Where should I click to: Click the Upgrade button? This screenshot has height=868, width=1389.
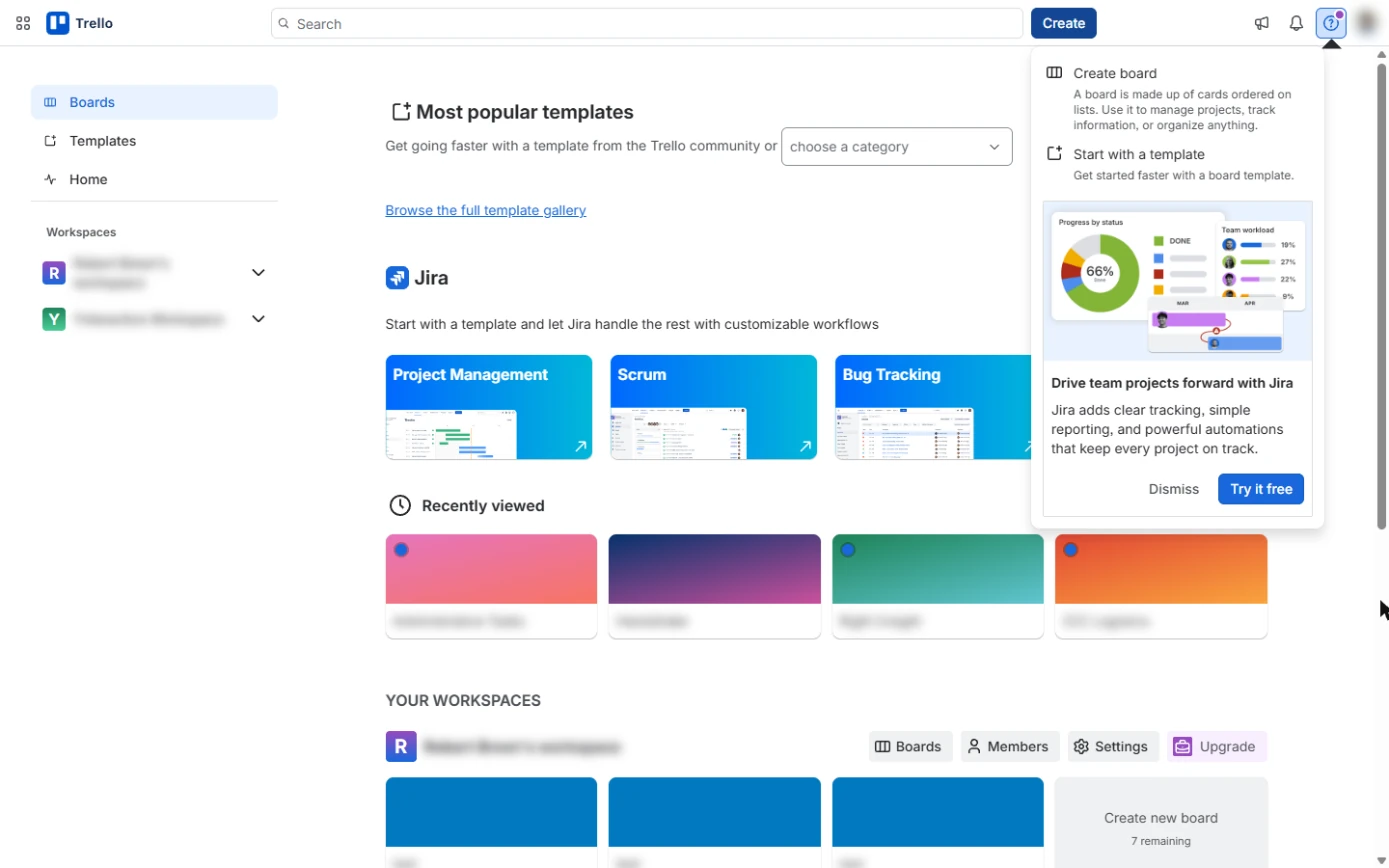point(1216,746)
